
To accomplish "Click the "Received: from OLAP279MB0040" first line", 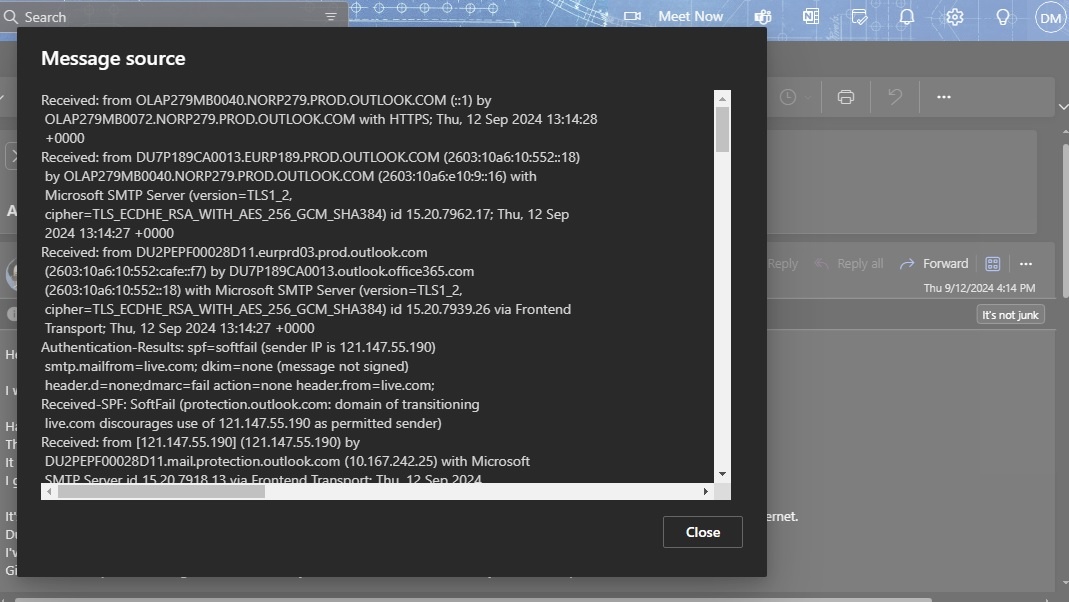I will [266, 100].
